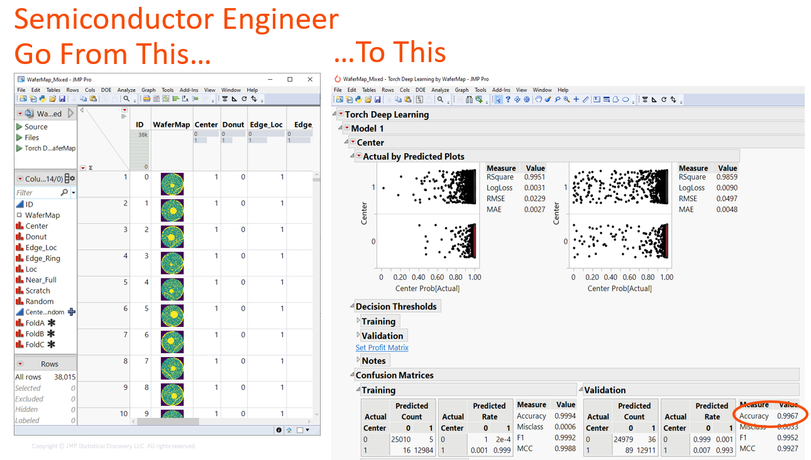Click the Open file folder icon in data table window
811x460 pixels.
tap(52, 98)
